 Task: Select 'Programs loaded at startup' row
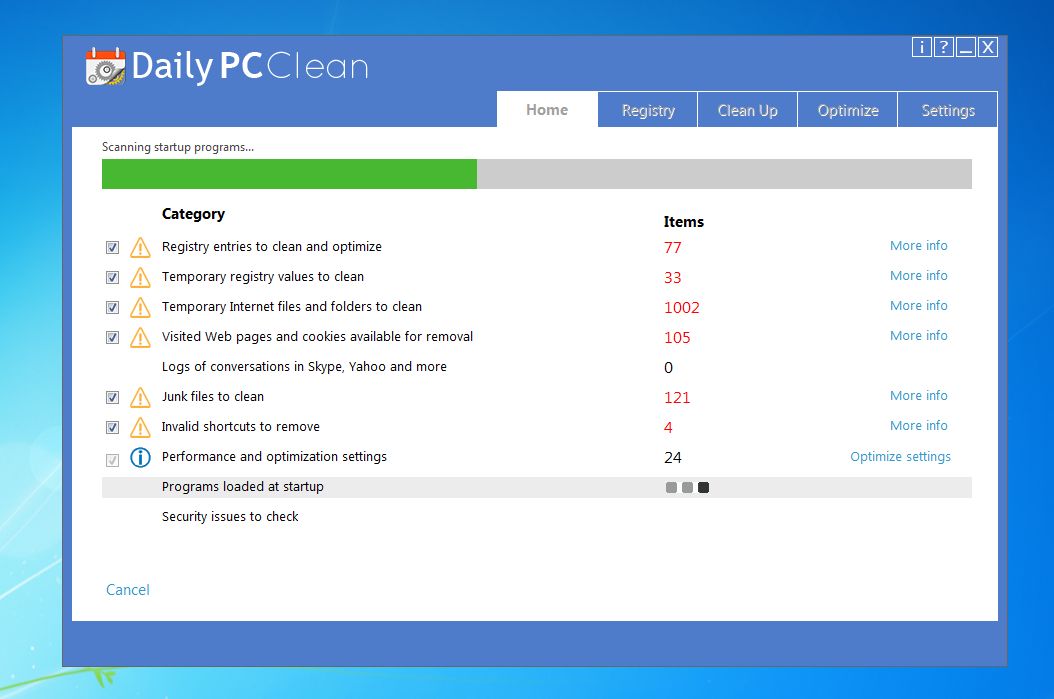coord(536,487)
